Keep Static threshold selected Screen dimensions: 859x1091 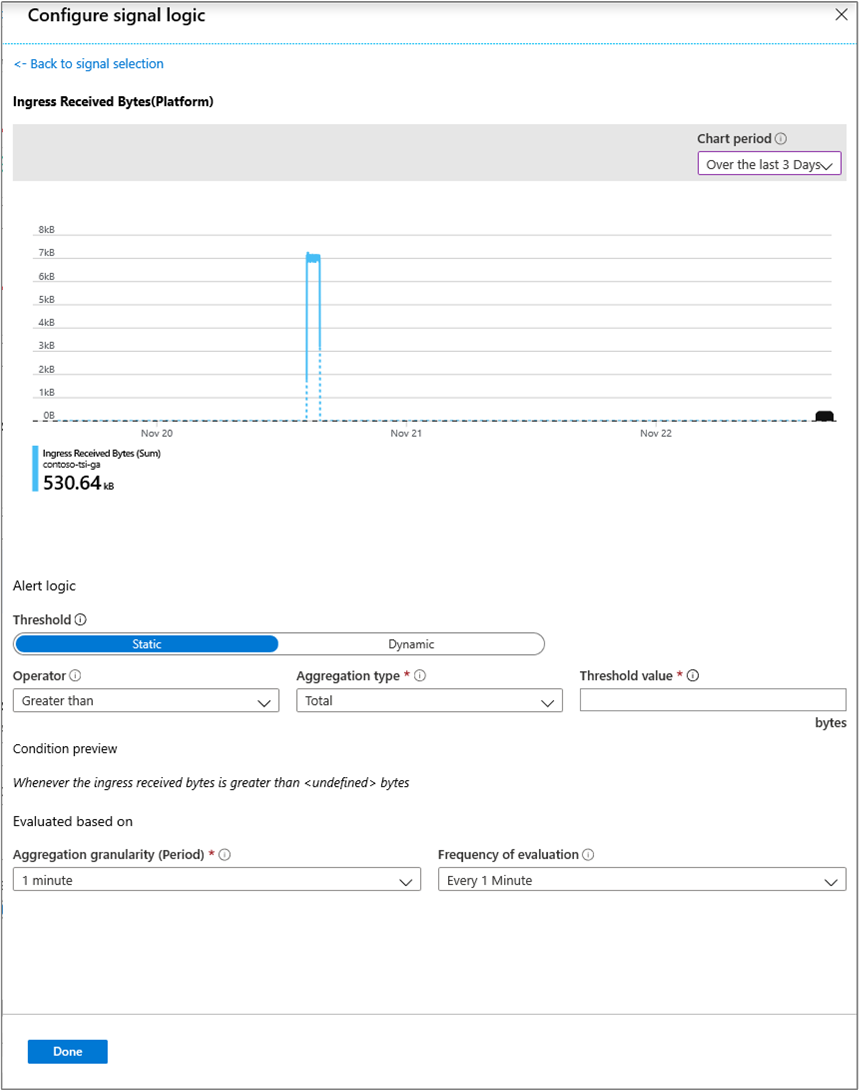click(146, 643)
